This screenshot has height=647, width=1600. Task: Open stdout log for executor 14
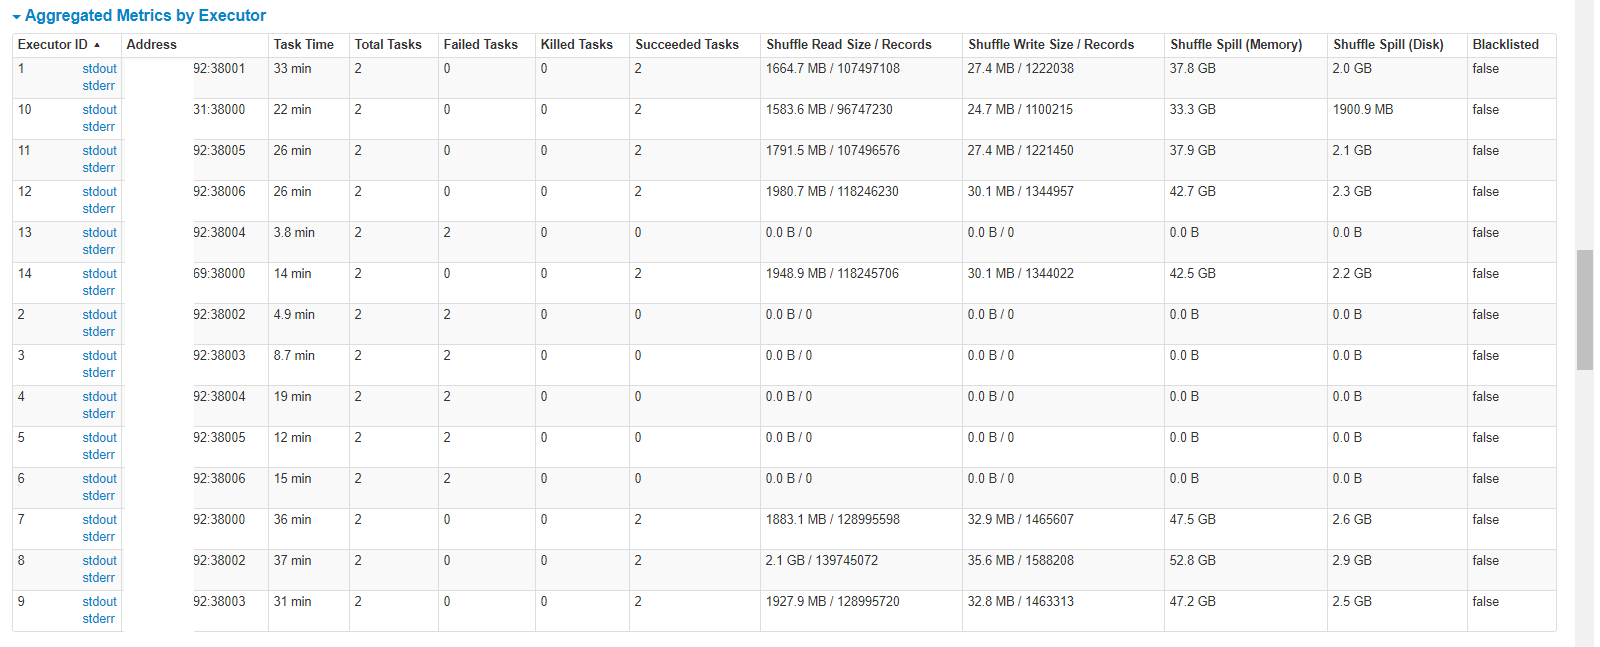(x=99, y=274)
